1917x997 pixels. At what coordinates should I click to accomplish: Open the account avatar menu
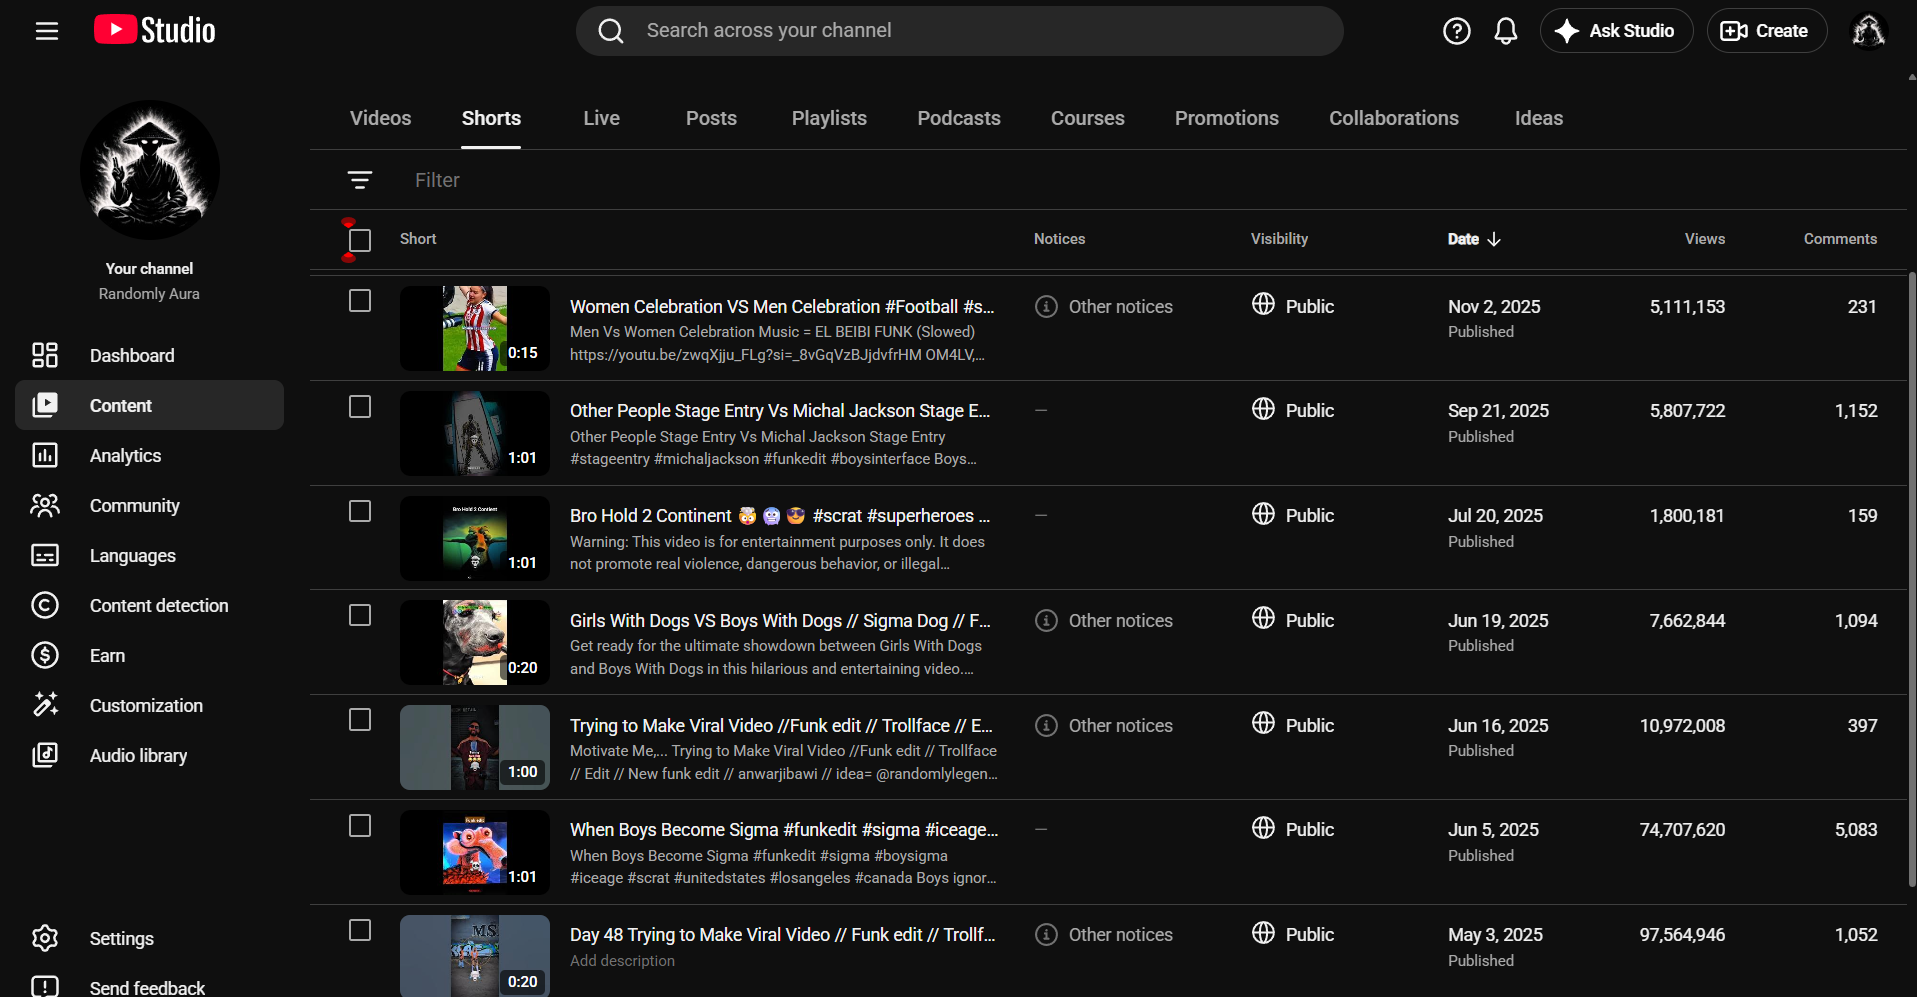1867,31
